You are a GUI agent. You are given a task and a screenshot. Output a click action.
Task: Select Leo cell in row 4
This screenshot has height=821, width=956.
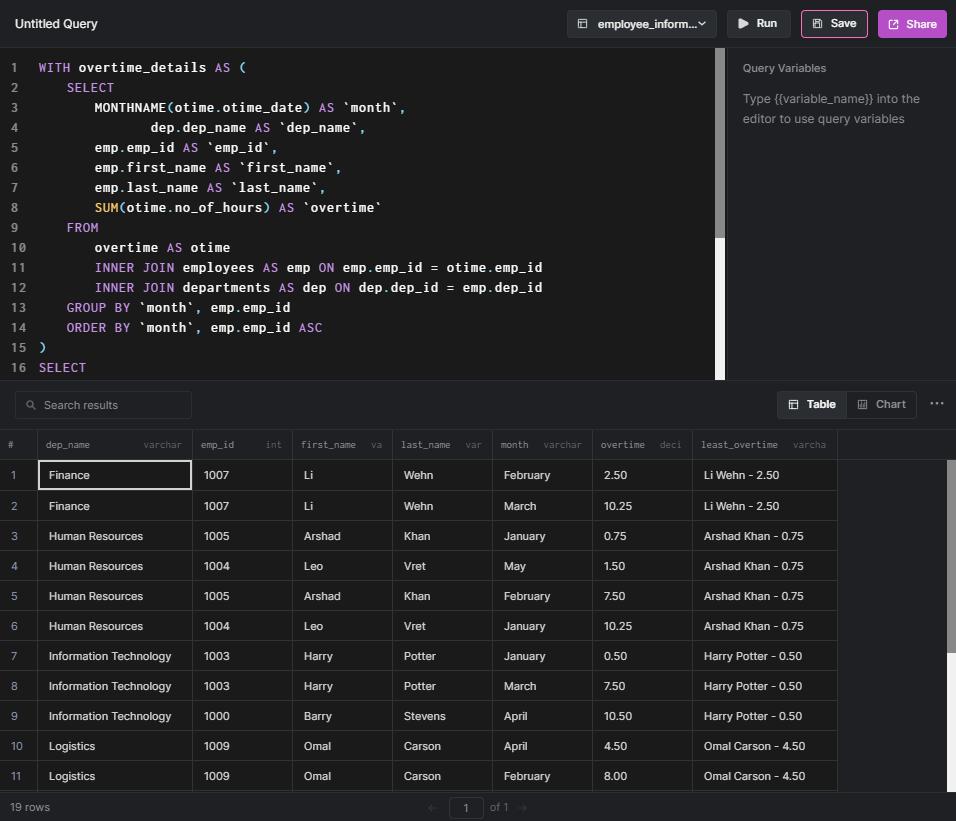342,566
